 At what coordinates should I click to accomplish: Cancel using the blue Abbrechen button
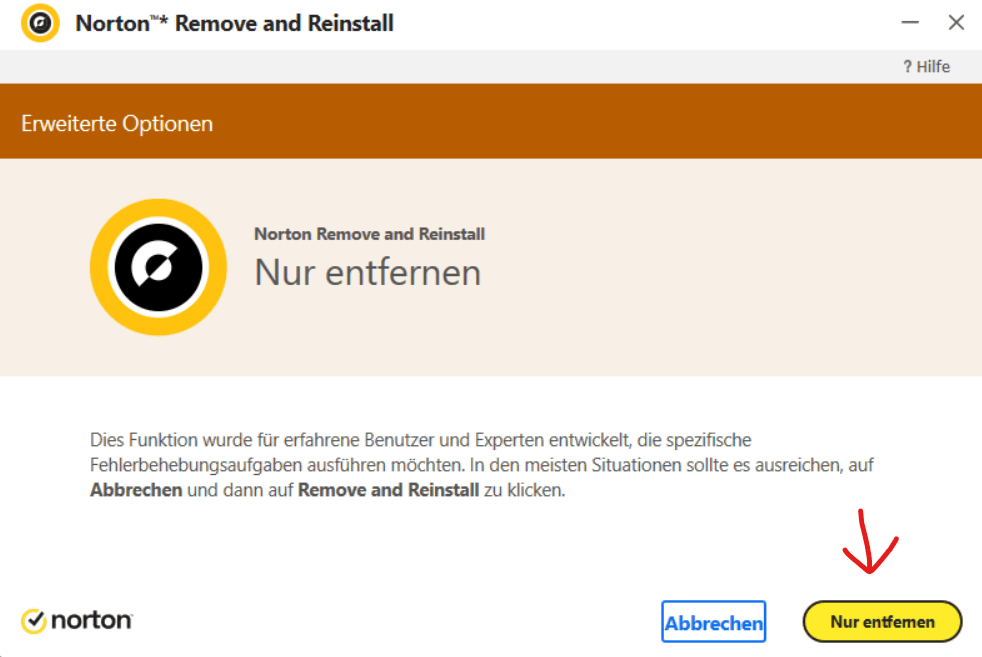[713, 622]
